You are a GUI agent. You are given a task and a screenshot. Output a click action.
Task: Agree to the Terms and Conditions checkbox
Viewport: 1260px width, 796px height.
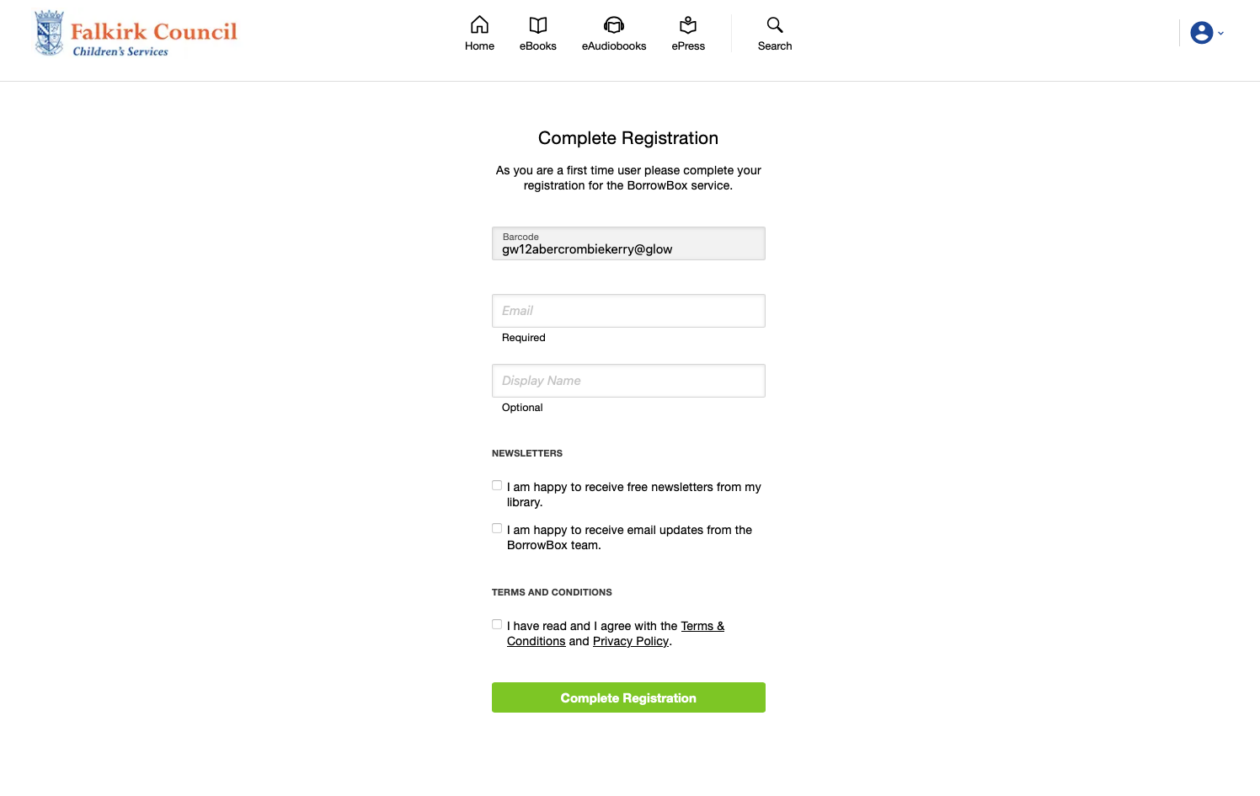[497, 625]
